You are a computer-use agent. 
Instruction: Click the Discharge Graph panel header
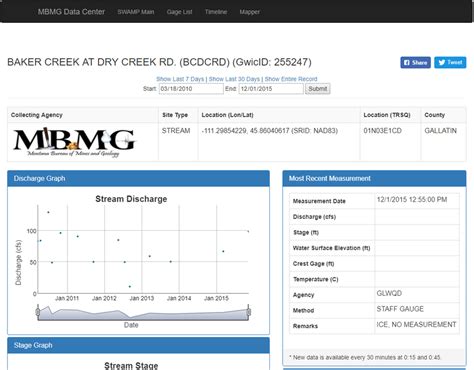click(138, 178)
